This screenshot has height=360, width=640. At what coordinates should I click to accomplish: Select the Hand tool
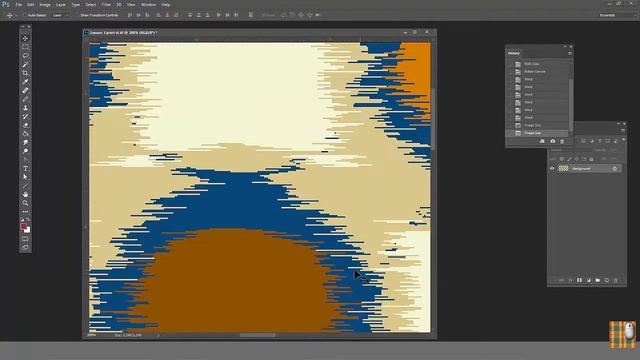(25, 194)
